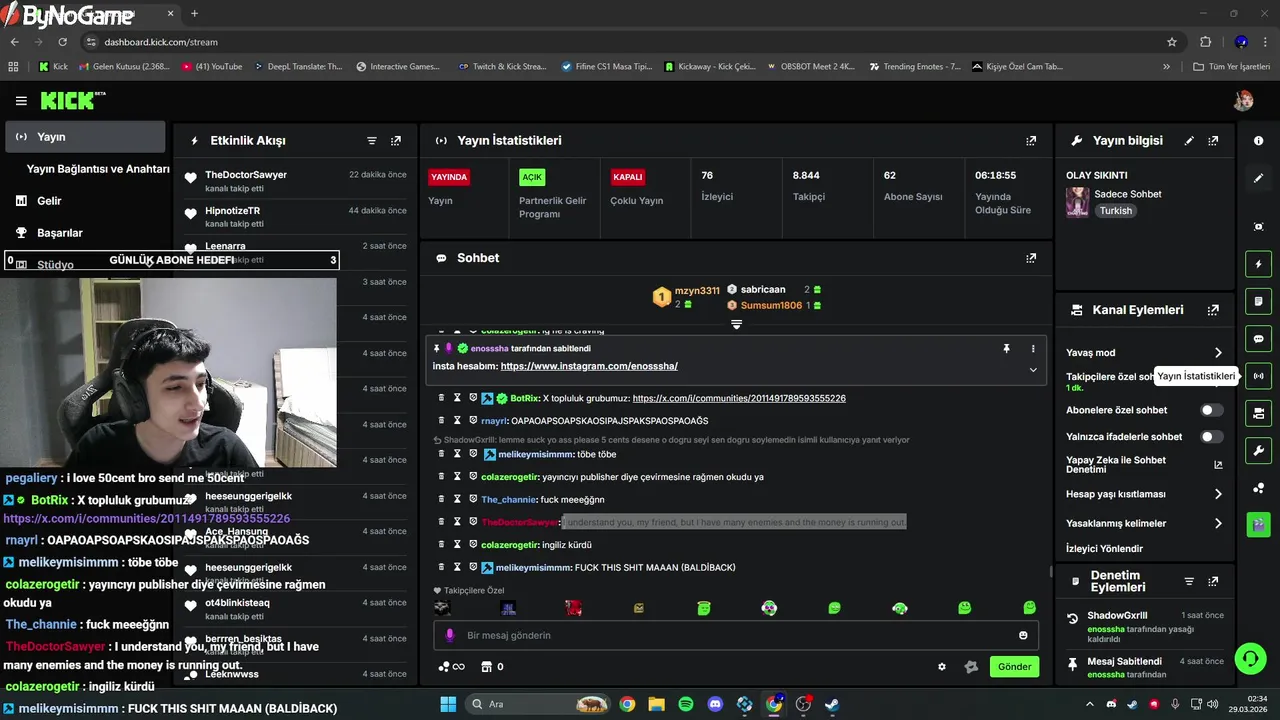Click TheDoctorSawyer in Etkinlik Akışı
Image resolution: width=1280 pixels, height=720 pixels.
(246, 175)
